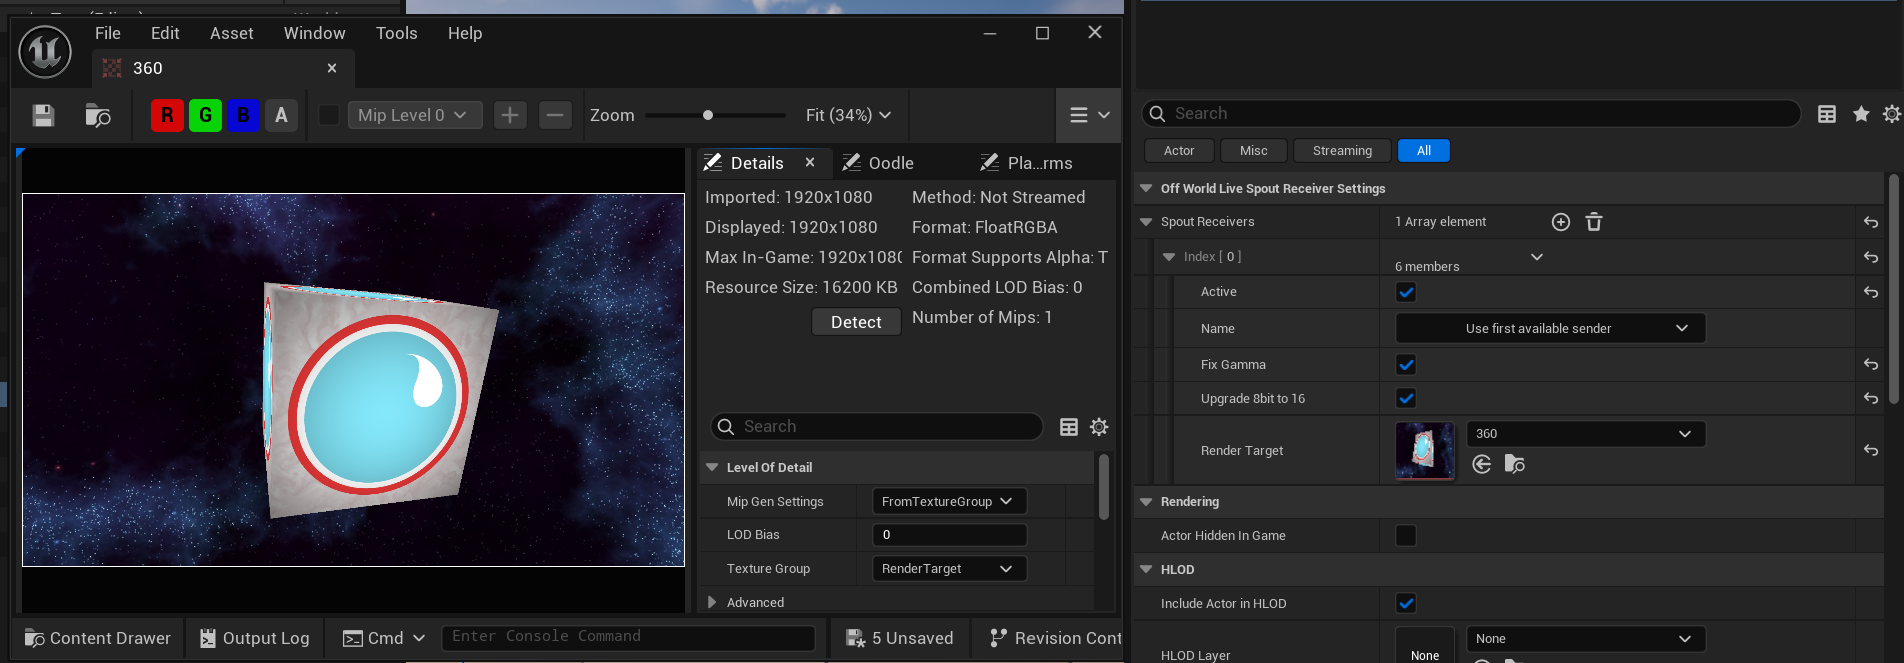Close the Details tab
Screen dimensions: 1904x663
pos(810,162)
